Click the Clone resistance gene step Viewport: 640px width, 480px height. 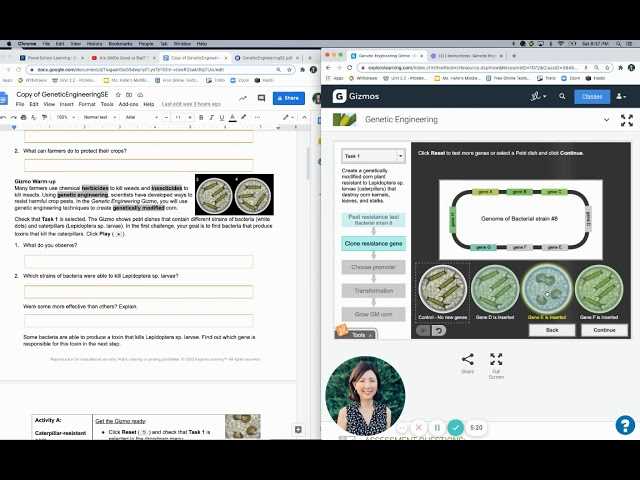[x=373, y=244]
